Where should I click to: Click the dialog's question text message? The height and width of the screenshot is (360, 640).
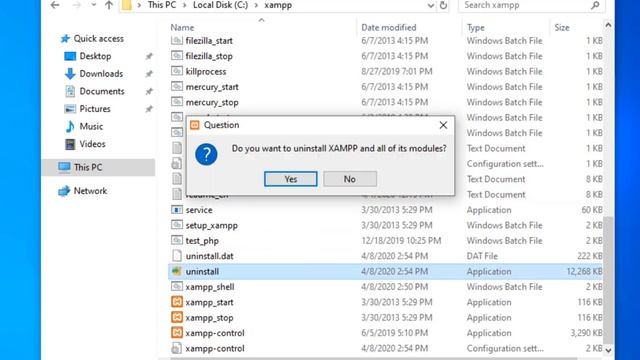tap(339, 149)
